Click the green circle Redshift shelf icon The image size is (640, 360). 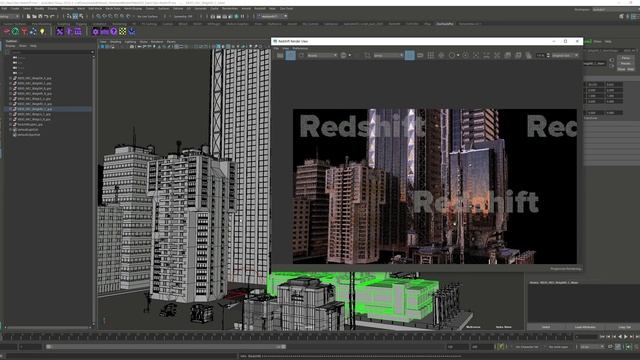coord(15,31)
